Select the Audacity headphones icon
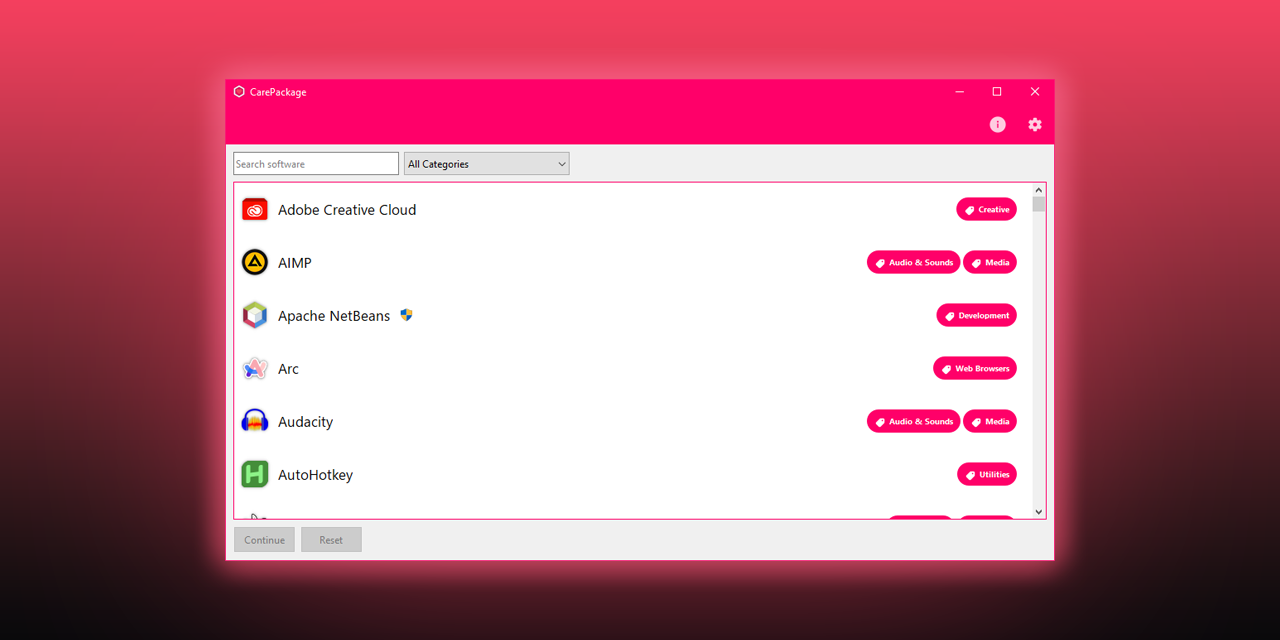This screenshot has height=640, width=1280. click(254, 421)
